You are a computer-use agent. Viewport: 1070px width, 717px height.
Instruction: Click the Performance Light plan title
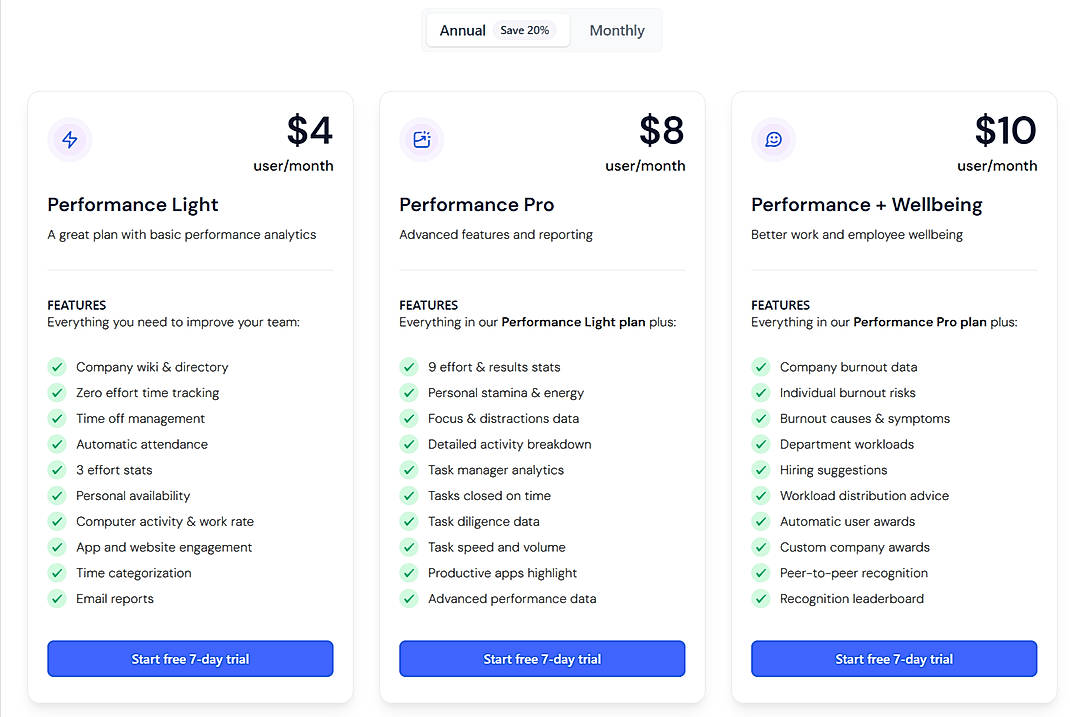click(132, 204)
